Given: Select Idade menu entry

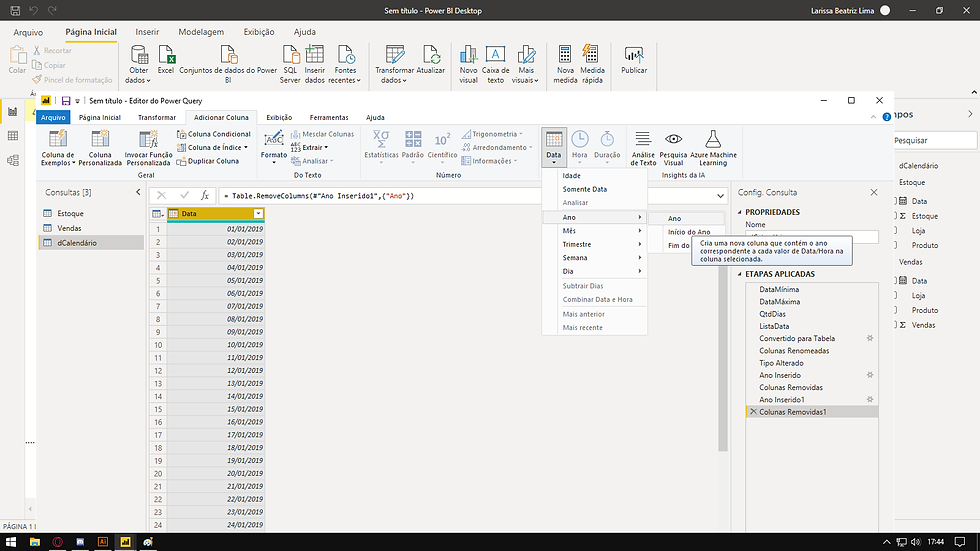Looking at the screenshot, I should (594, 176).
